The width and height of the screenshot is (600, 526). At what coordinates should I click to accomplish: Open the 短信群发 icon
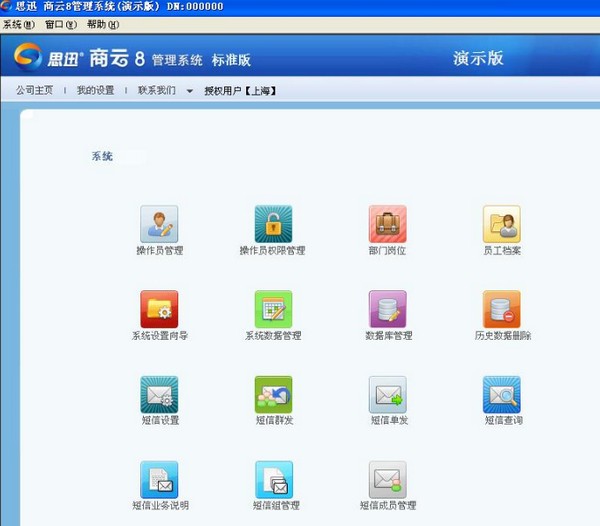273,394
